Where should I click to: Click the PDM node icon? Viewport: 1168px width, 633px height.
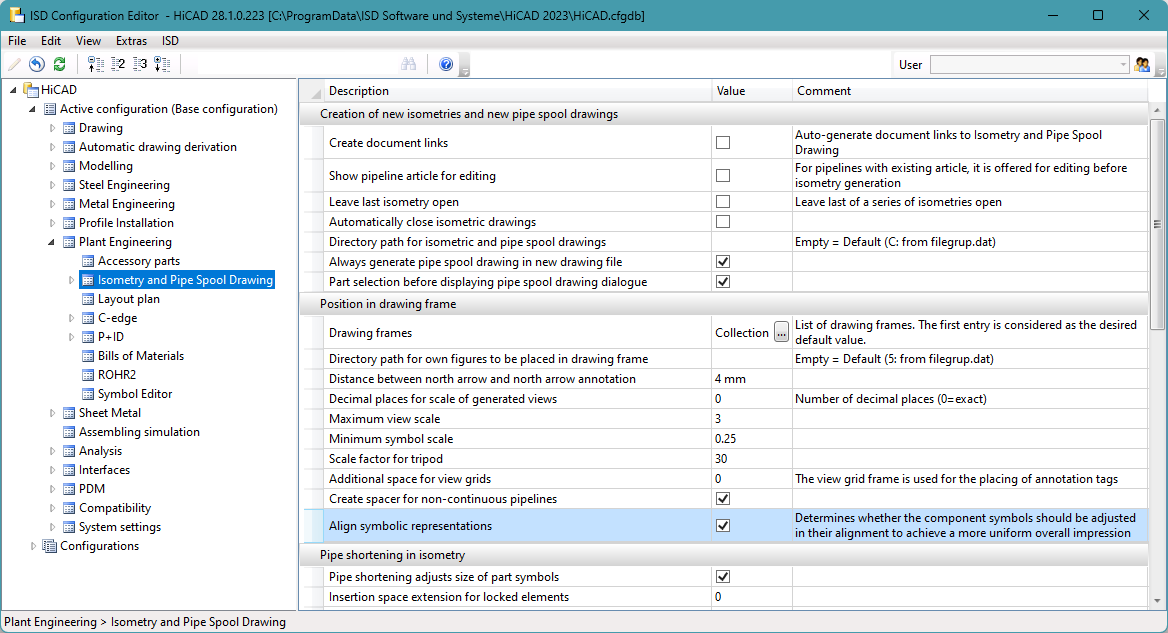tap(69, 489)
